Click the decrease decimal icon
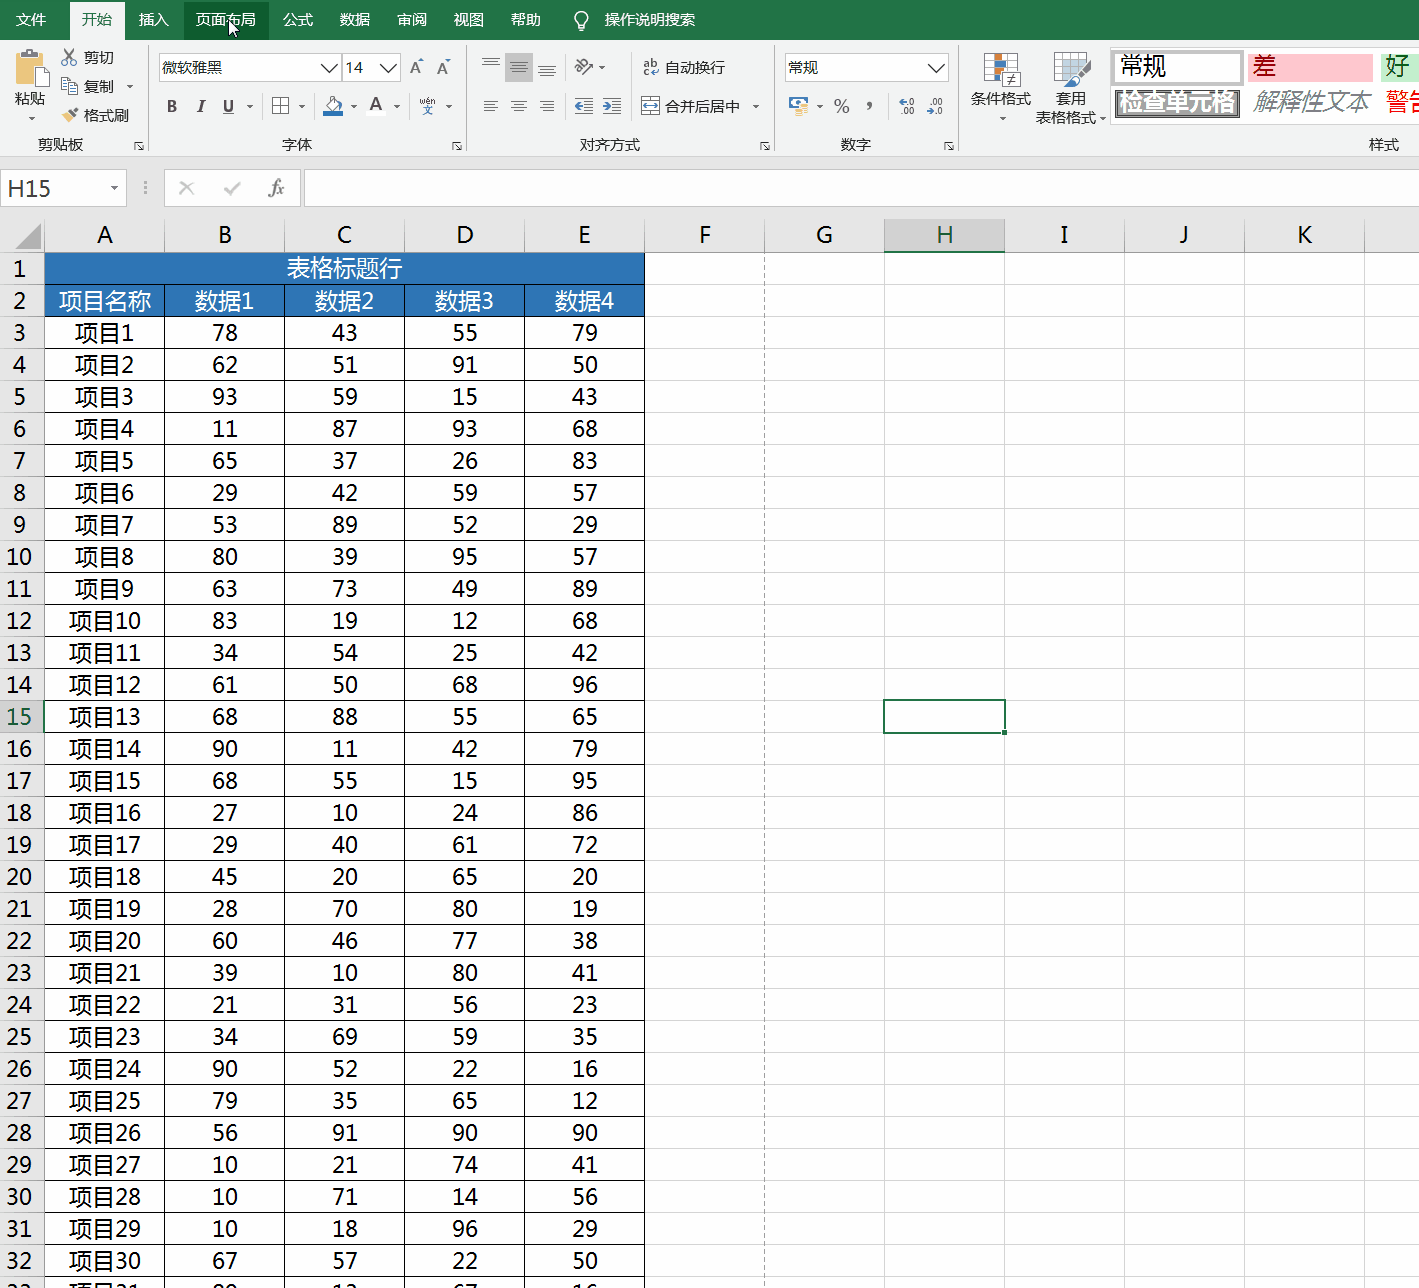This screenshot has width=1419, height=1288. (x=935, y=106)
